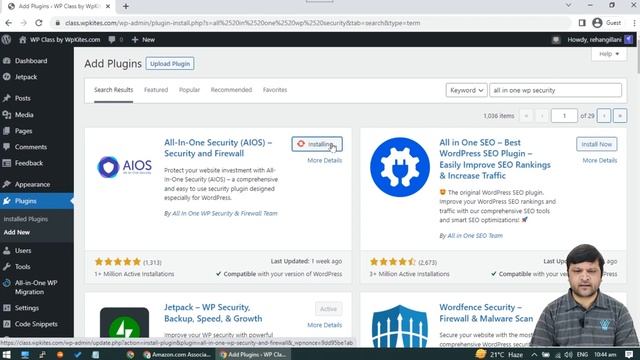Open the New content menu

click(x=143, y=40)
